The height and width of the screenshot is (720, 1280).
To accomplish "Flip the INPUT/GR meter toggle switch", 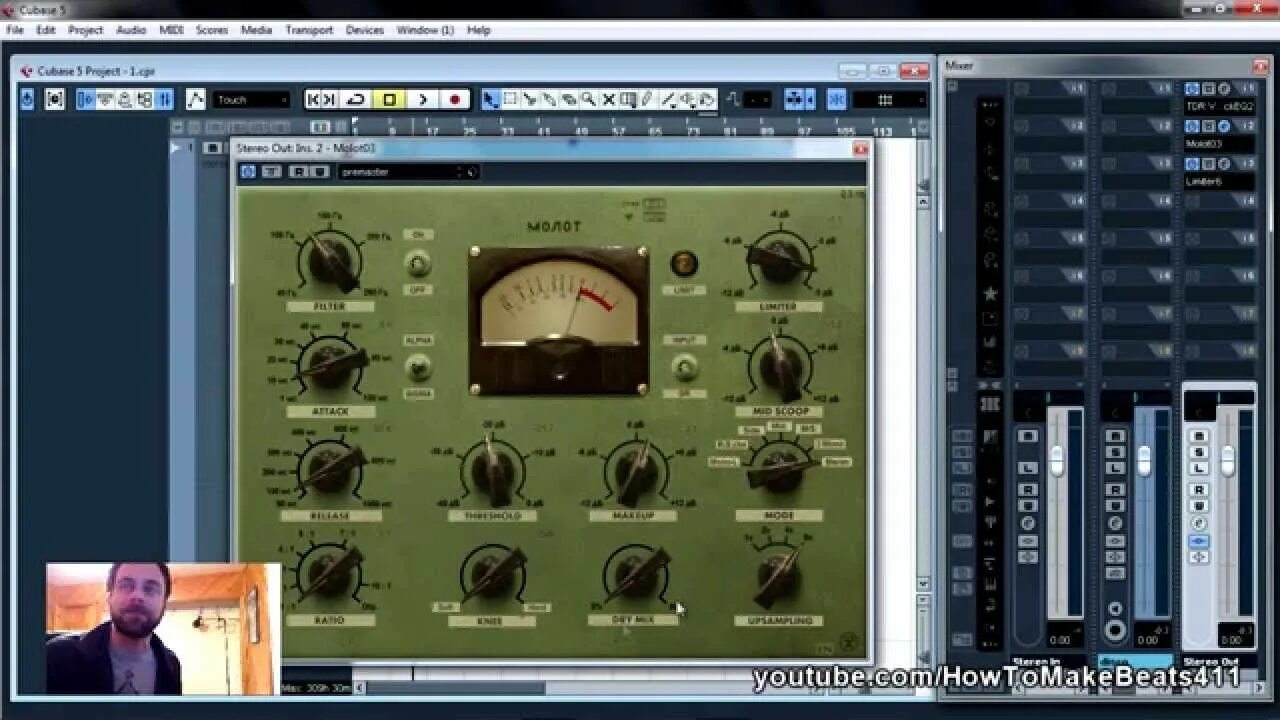I will (x=684, y=368).
